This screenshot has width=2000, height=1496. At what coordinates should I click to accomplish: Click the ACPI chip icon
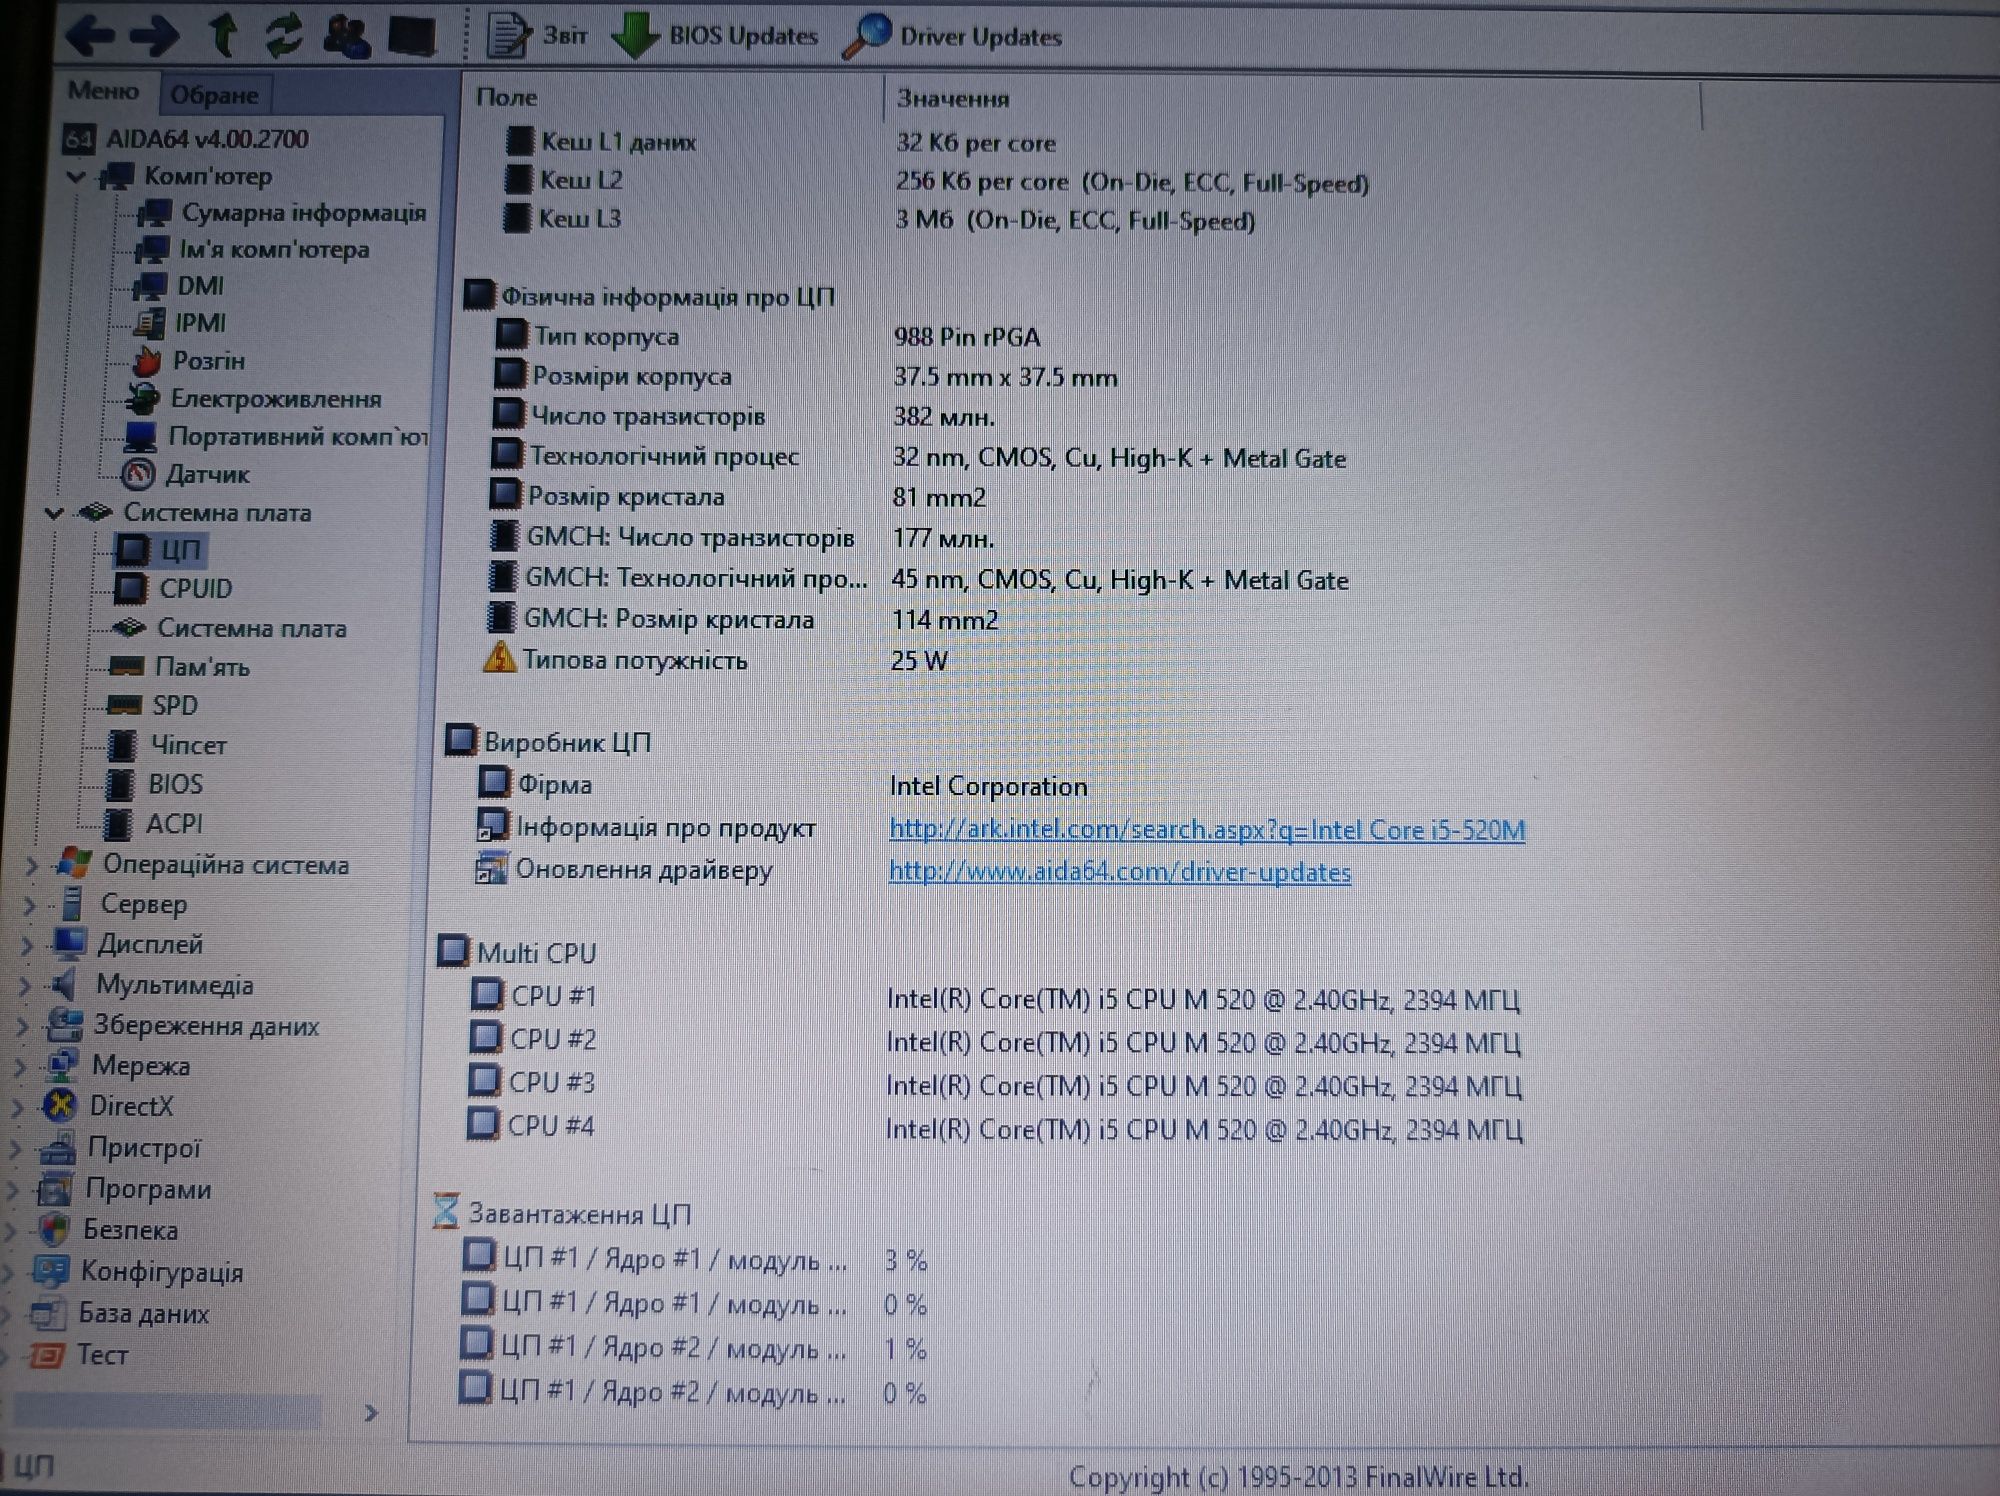click(x=118, y=824)
